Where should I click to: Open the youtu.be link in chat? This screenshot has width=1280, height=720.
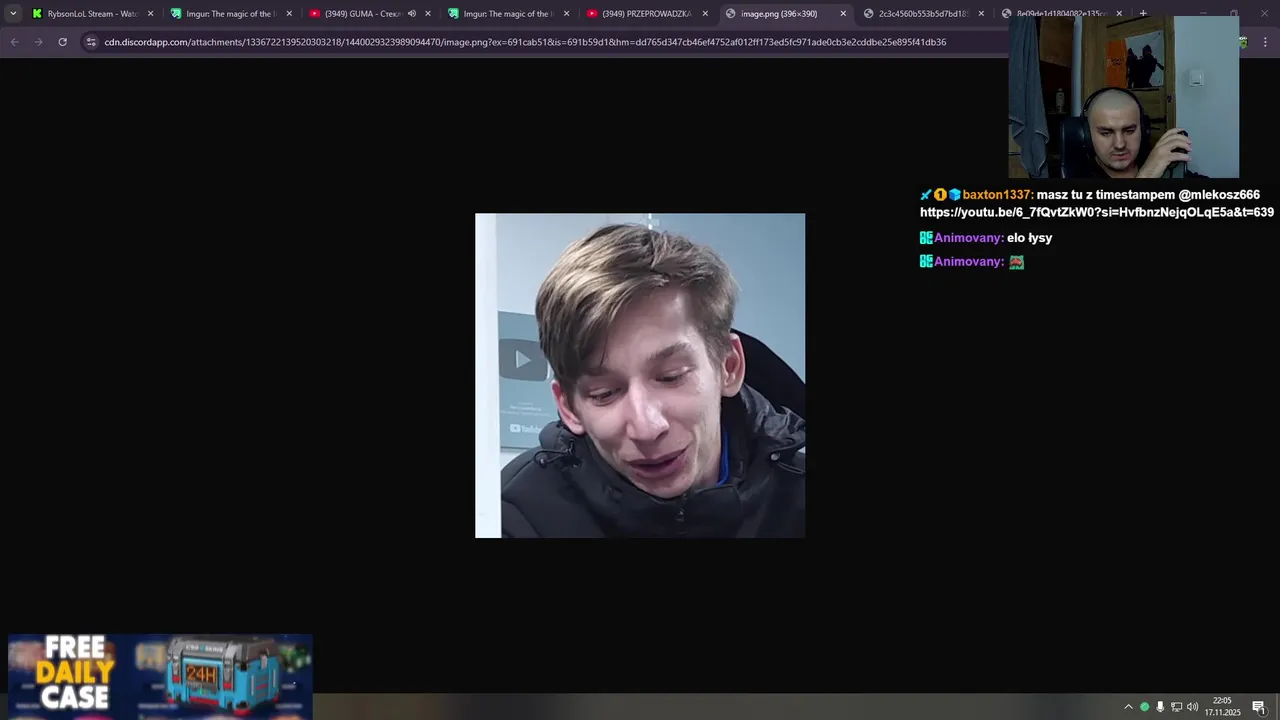[1097, 212]
